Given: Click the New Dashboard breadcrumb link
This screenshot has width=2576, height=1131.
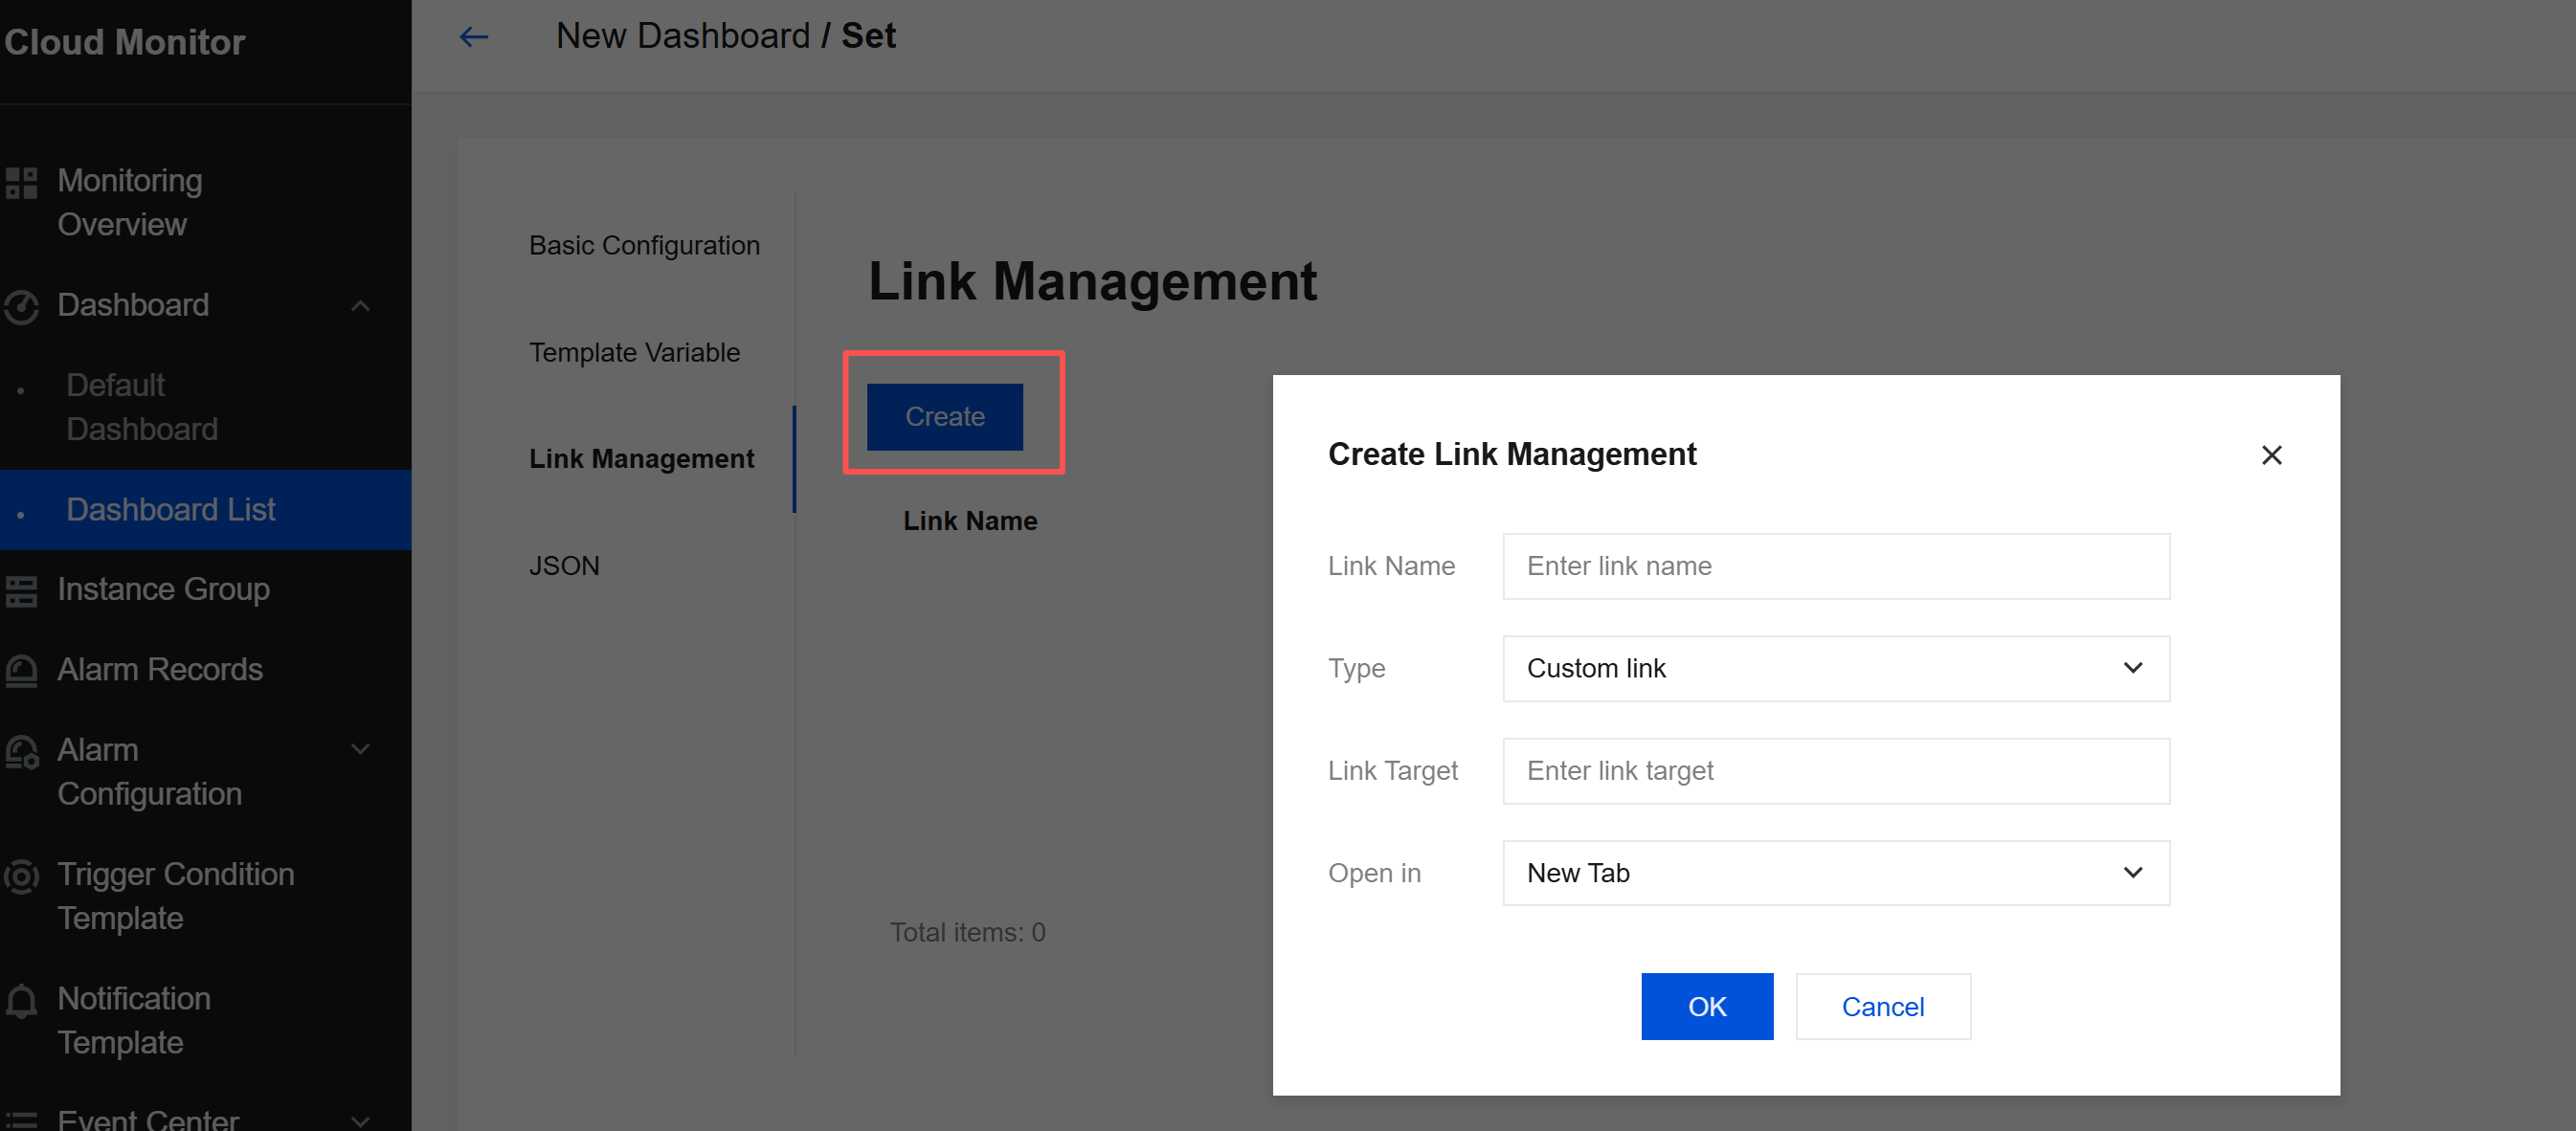Looking at the screenshot, I should pos(683,36).
